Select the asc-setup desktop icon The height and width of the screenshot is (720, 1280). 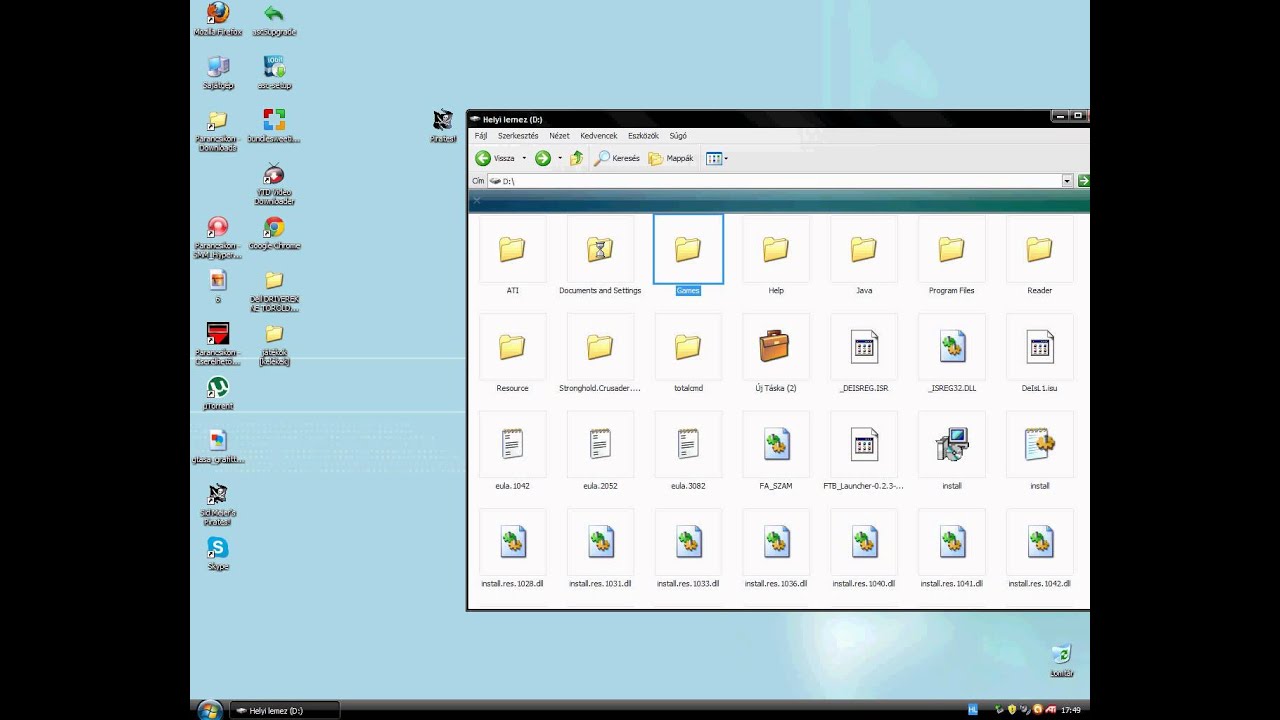[274, 73]
